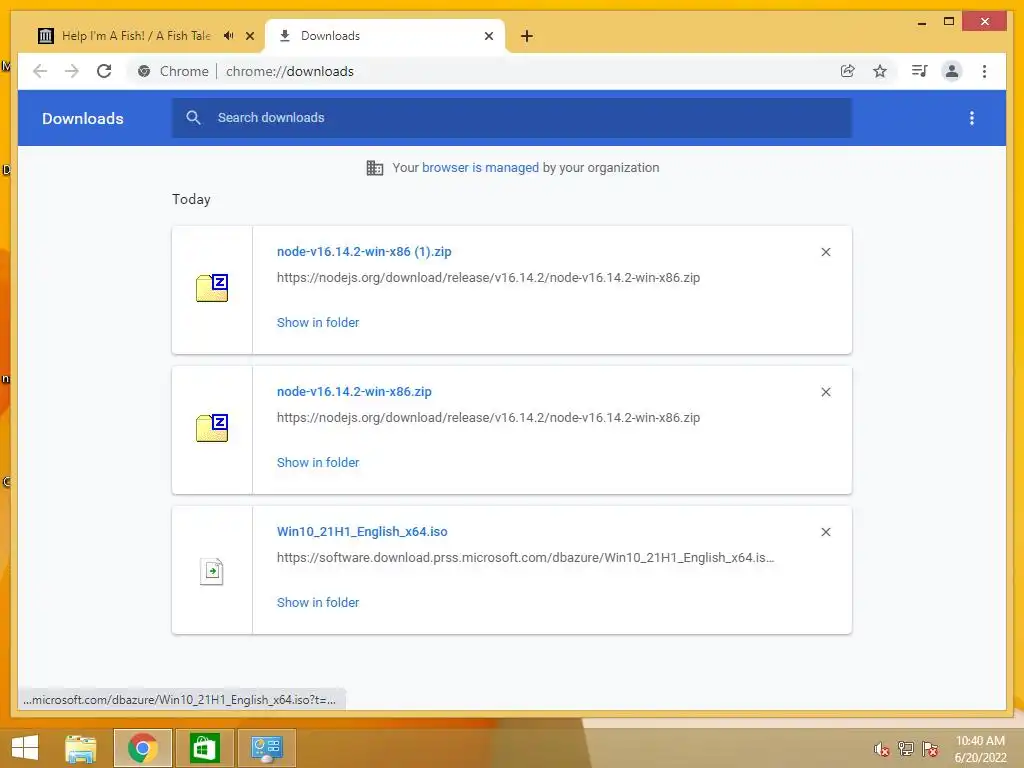Screen dimensions: 1024x768
Task: Click zip icon of node-v16.14.2-win-x86 (1).zip
Action: click(212, 288)
